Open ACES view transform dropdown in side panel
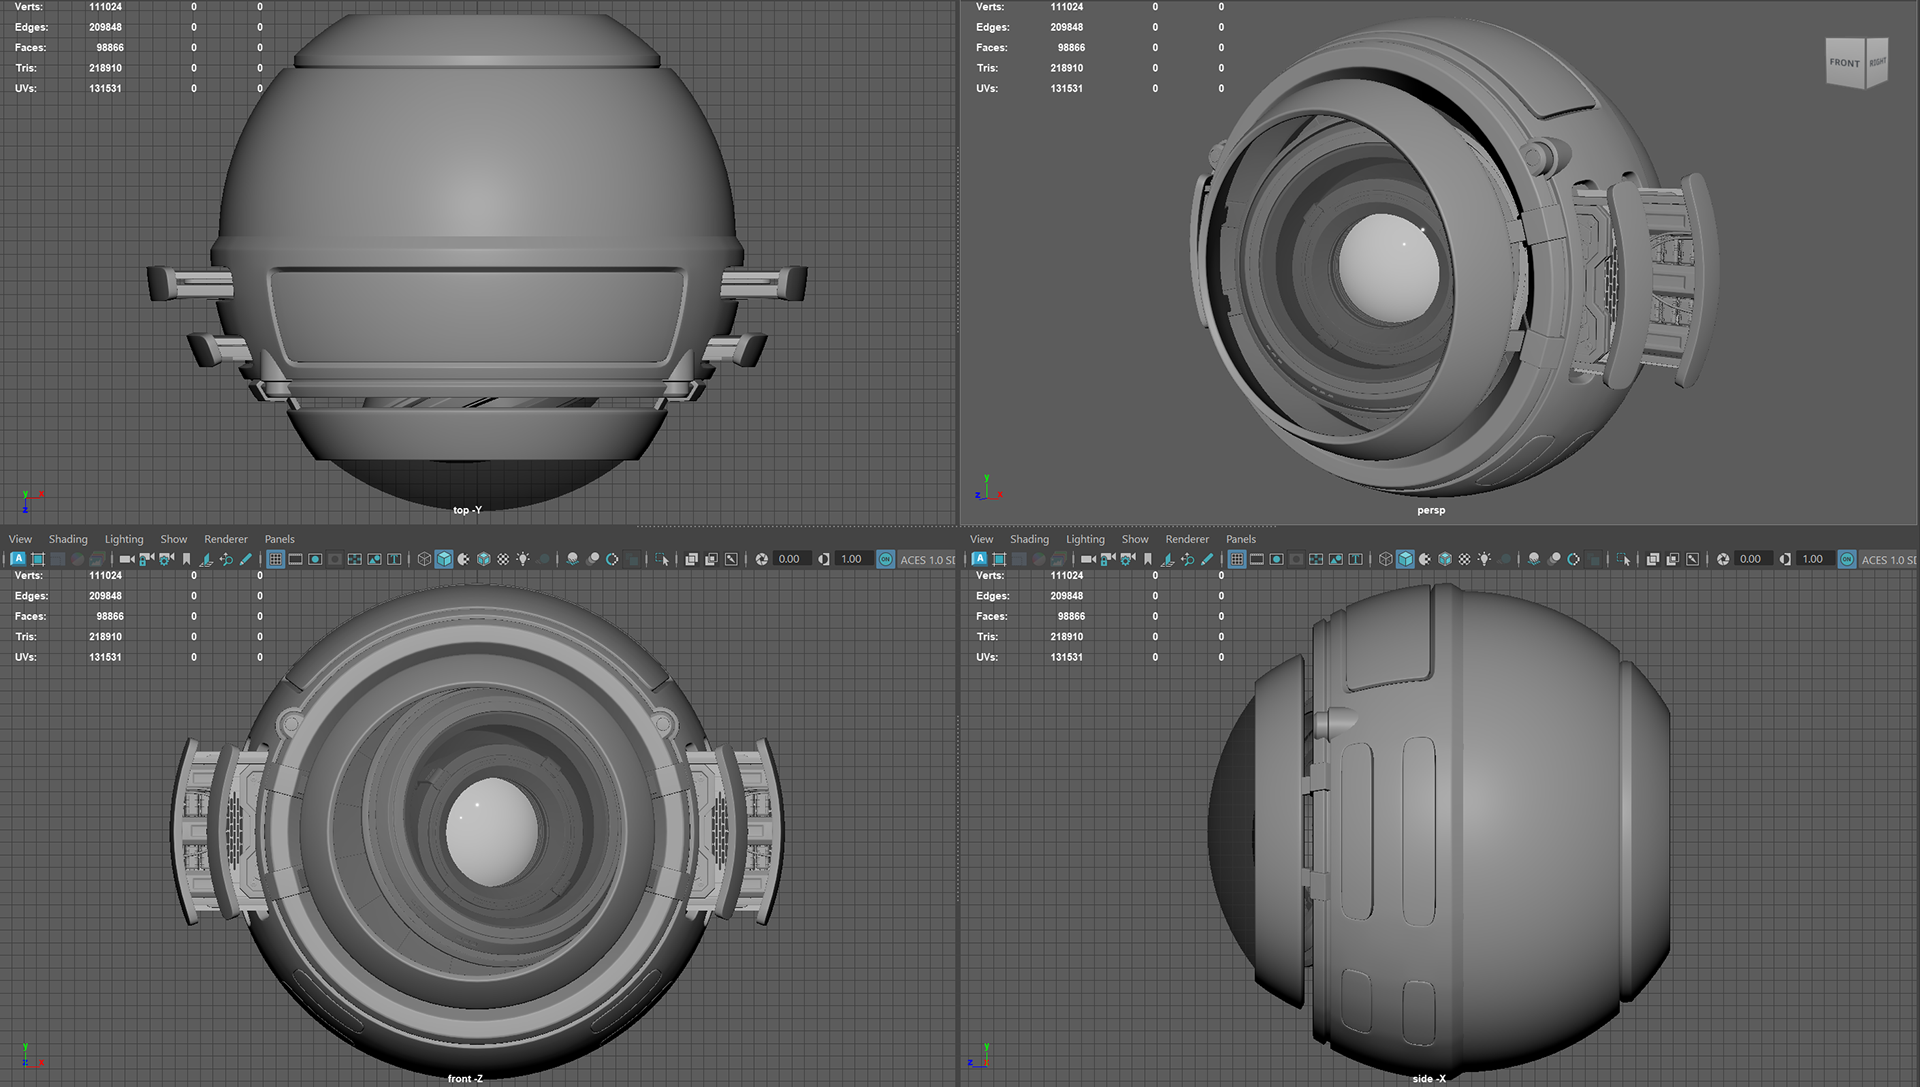 point(1888,559)
